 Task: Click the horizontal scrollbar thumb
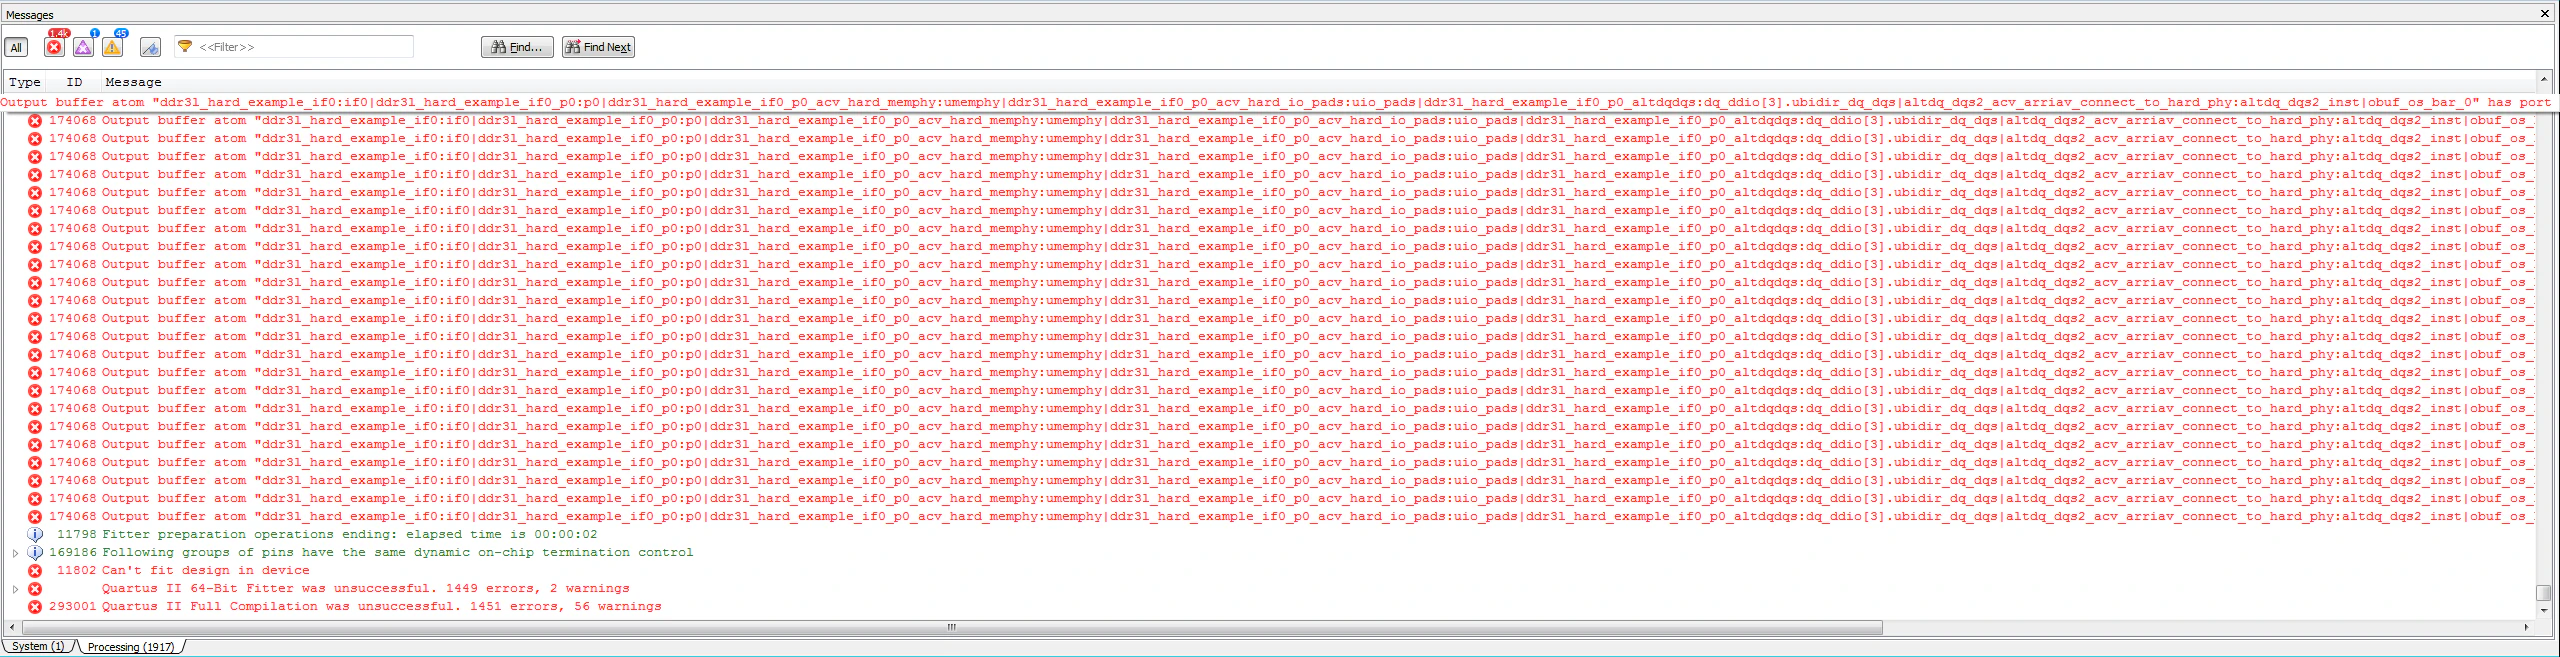click(950, 628)
